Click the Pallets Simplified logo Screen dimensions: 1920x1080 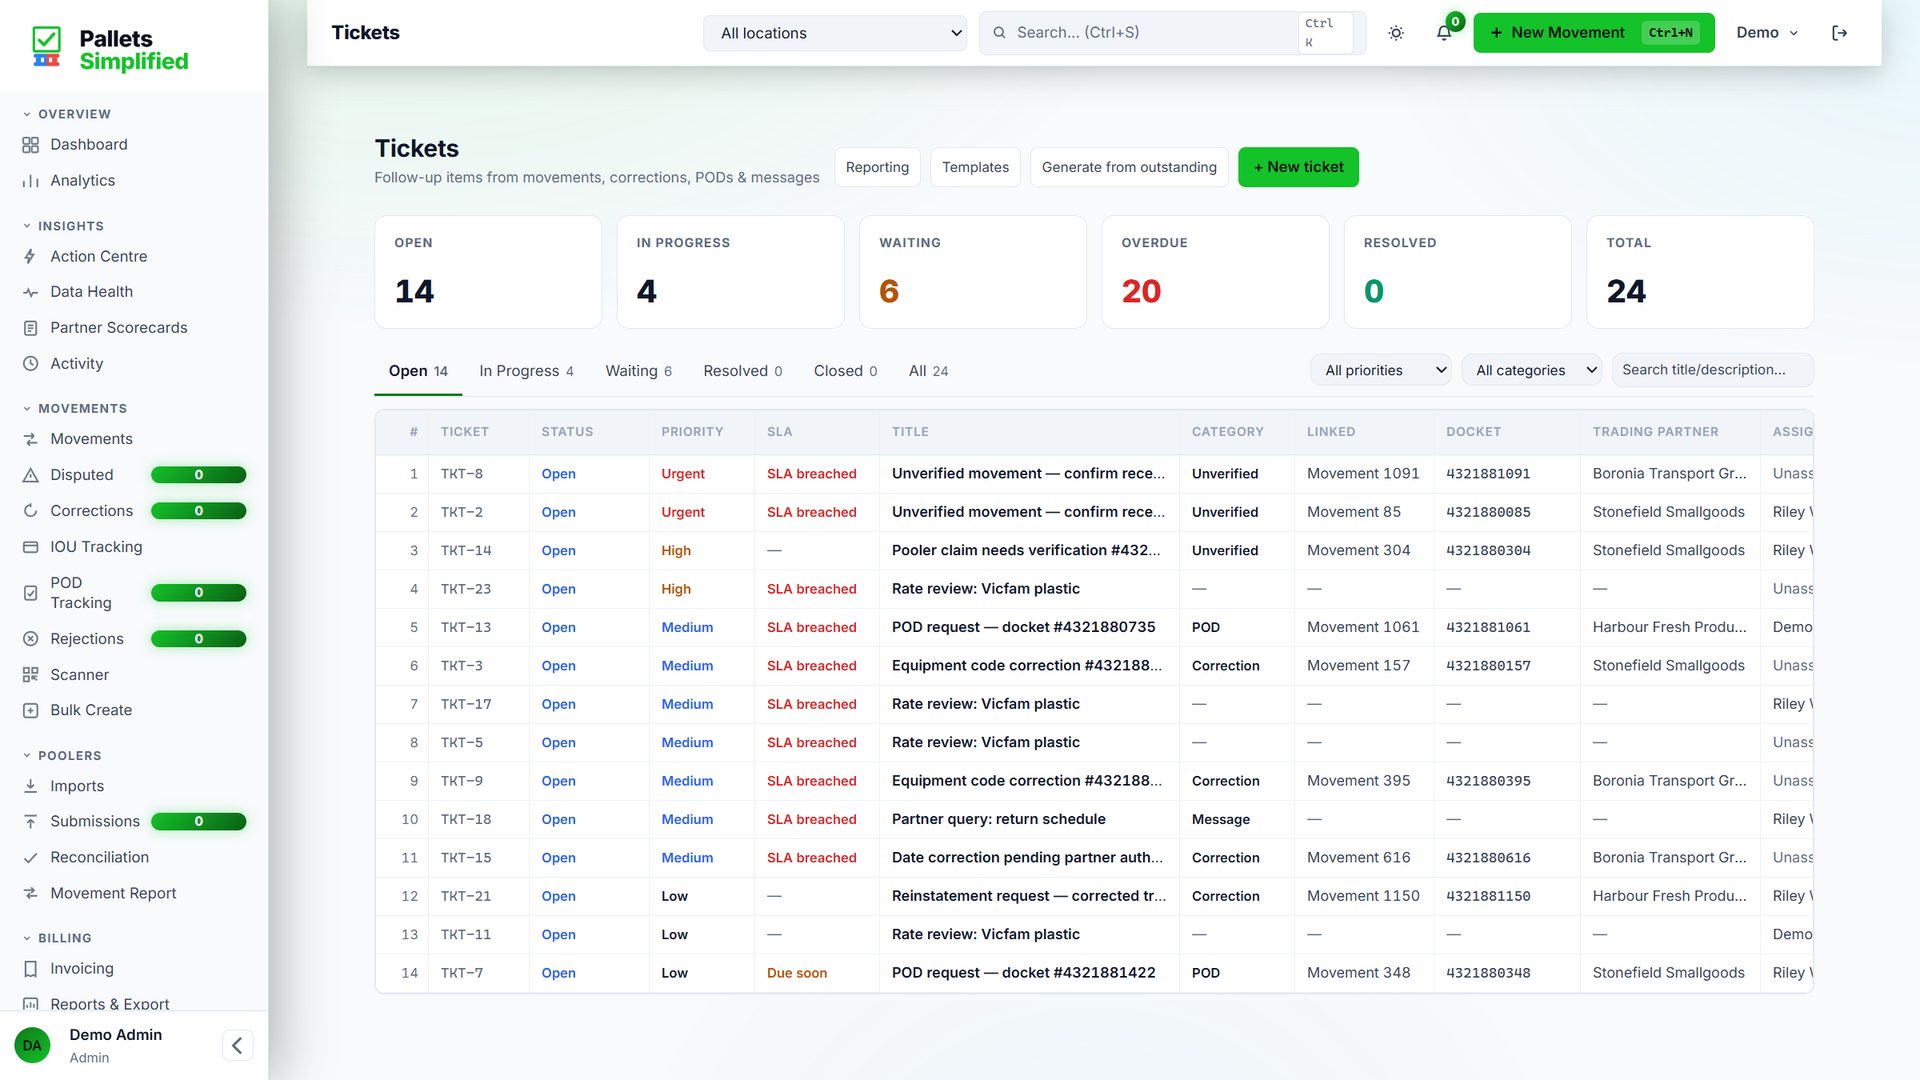coord(110,50)
